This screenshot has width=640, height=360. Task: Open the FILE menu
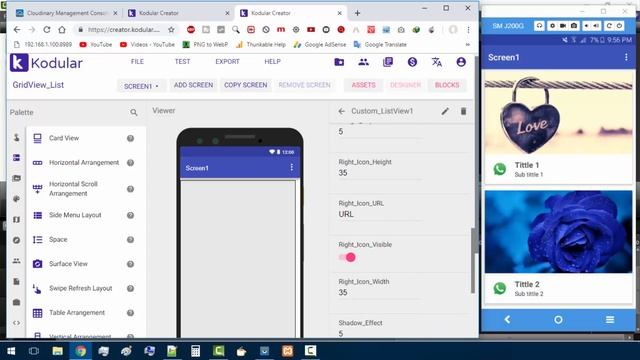tap(137, 62)
